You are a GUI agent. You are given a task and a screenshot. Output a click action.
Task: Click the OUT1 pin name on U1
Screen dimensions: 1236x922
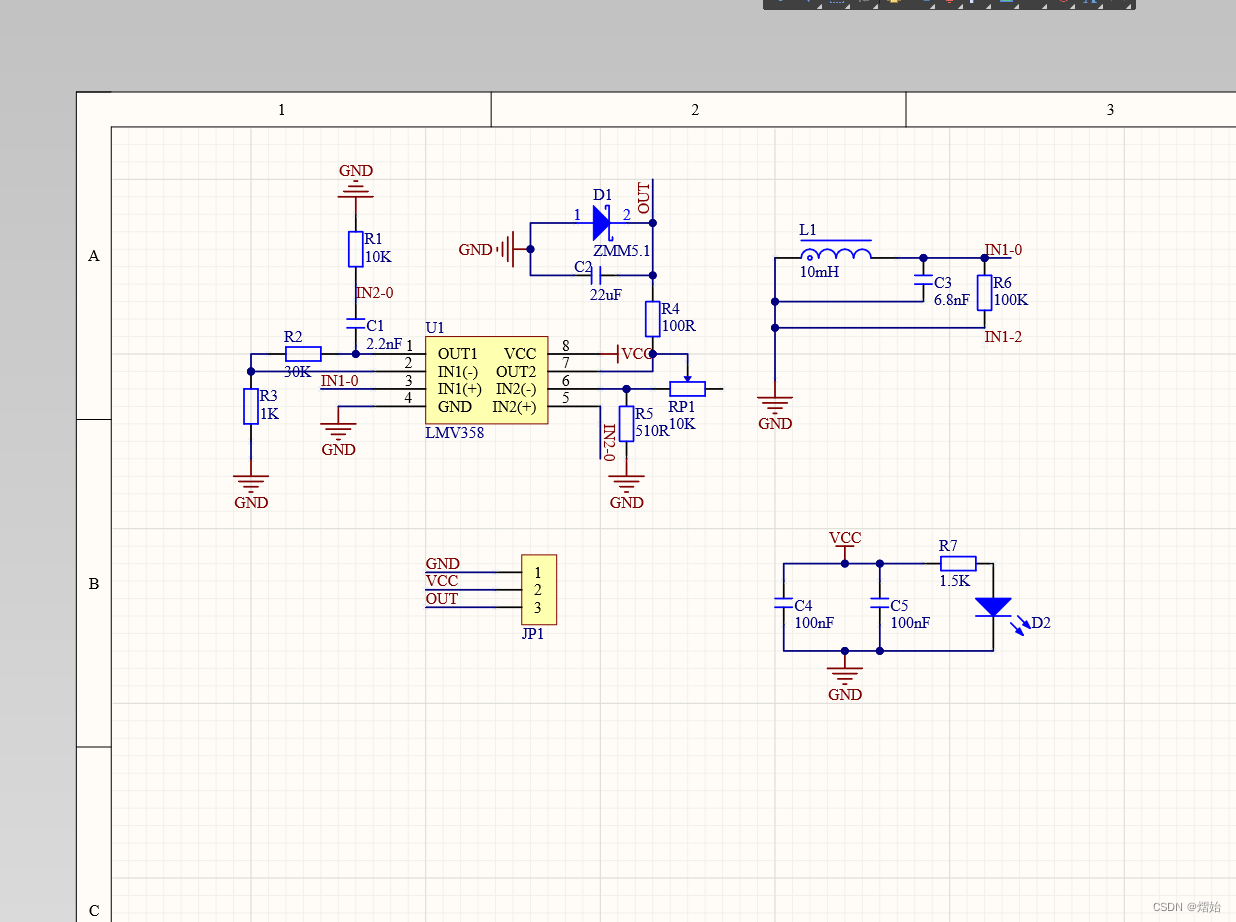[458, 354]
